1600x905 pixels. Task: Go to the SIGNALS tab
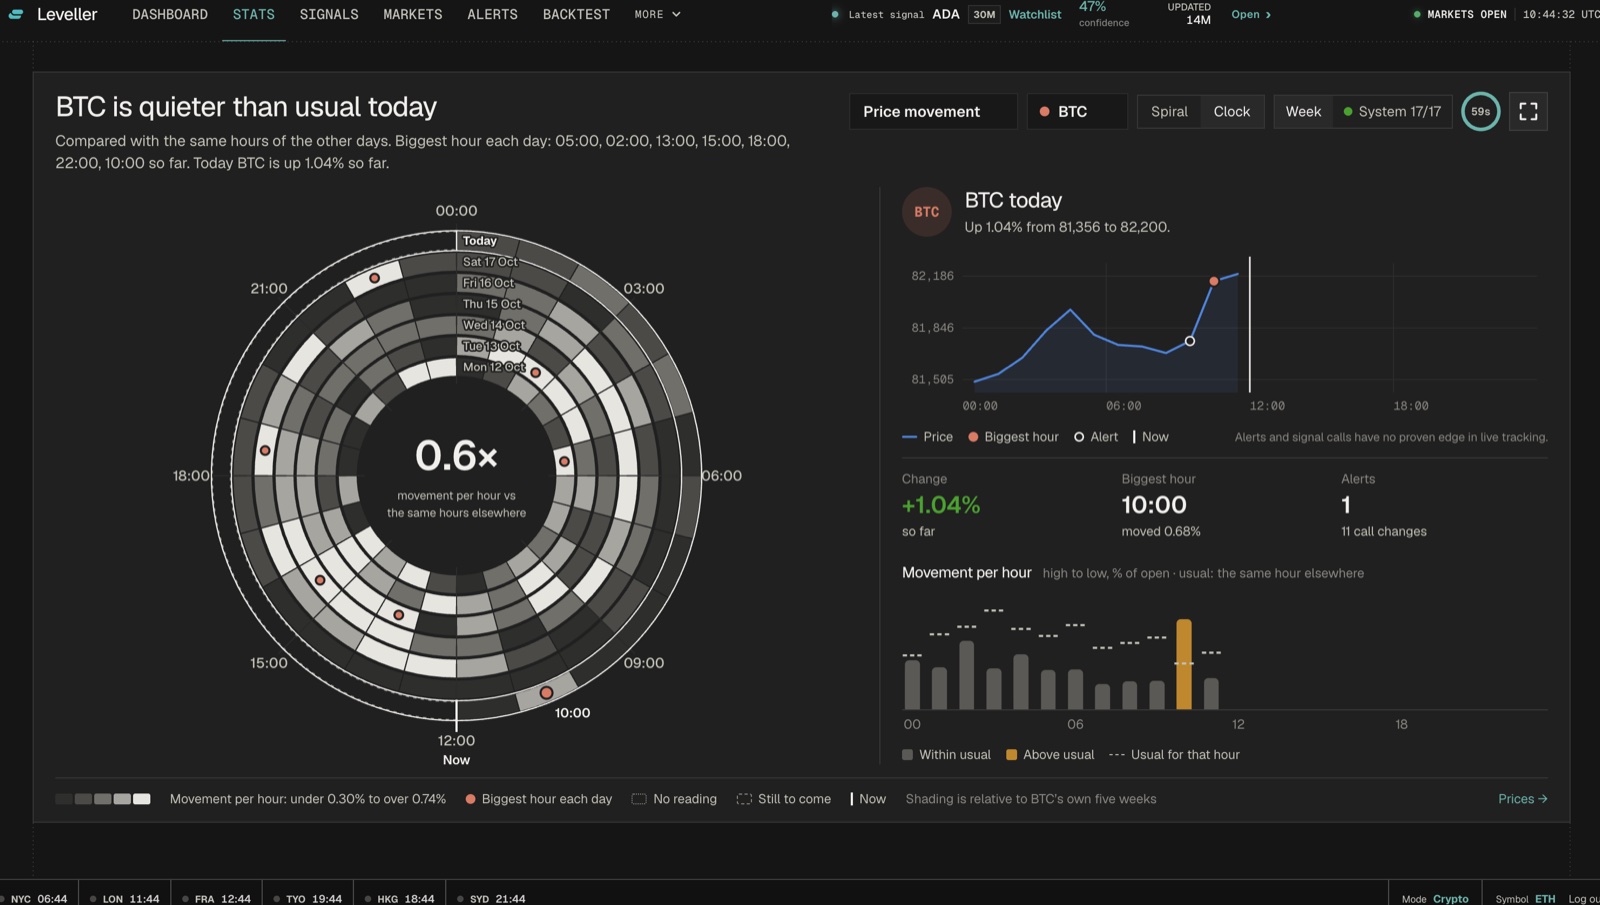click(329, 14)
